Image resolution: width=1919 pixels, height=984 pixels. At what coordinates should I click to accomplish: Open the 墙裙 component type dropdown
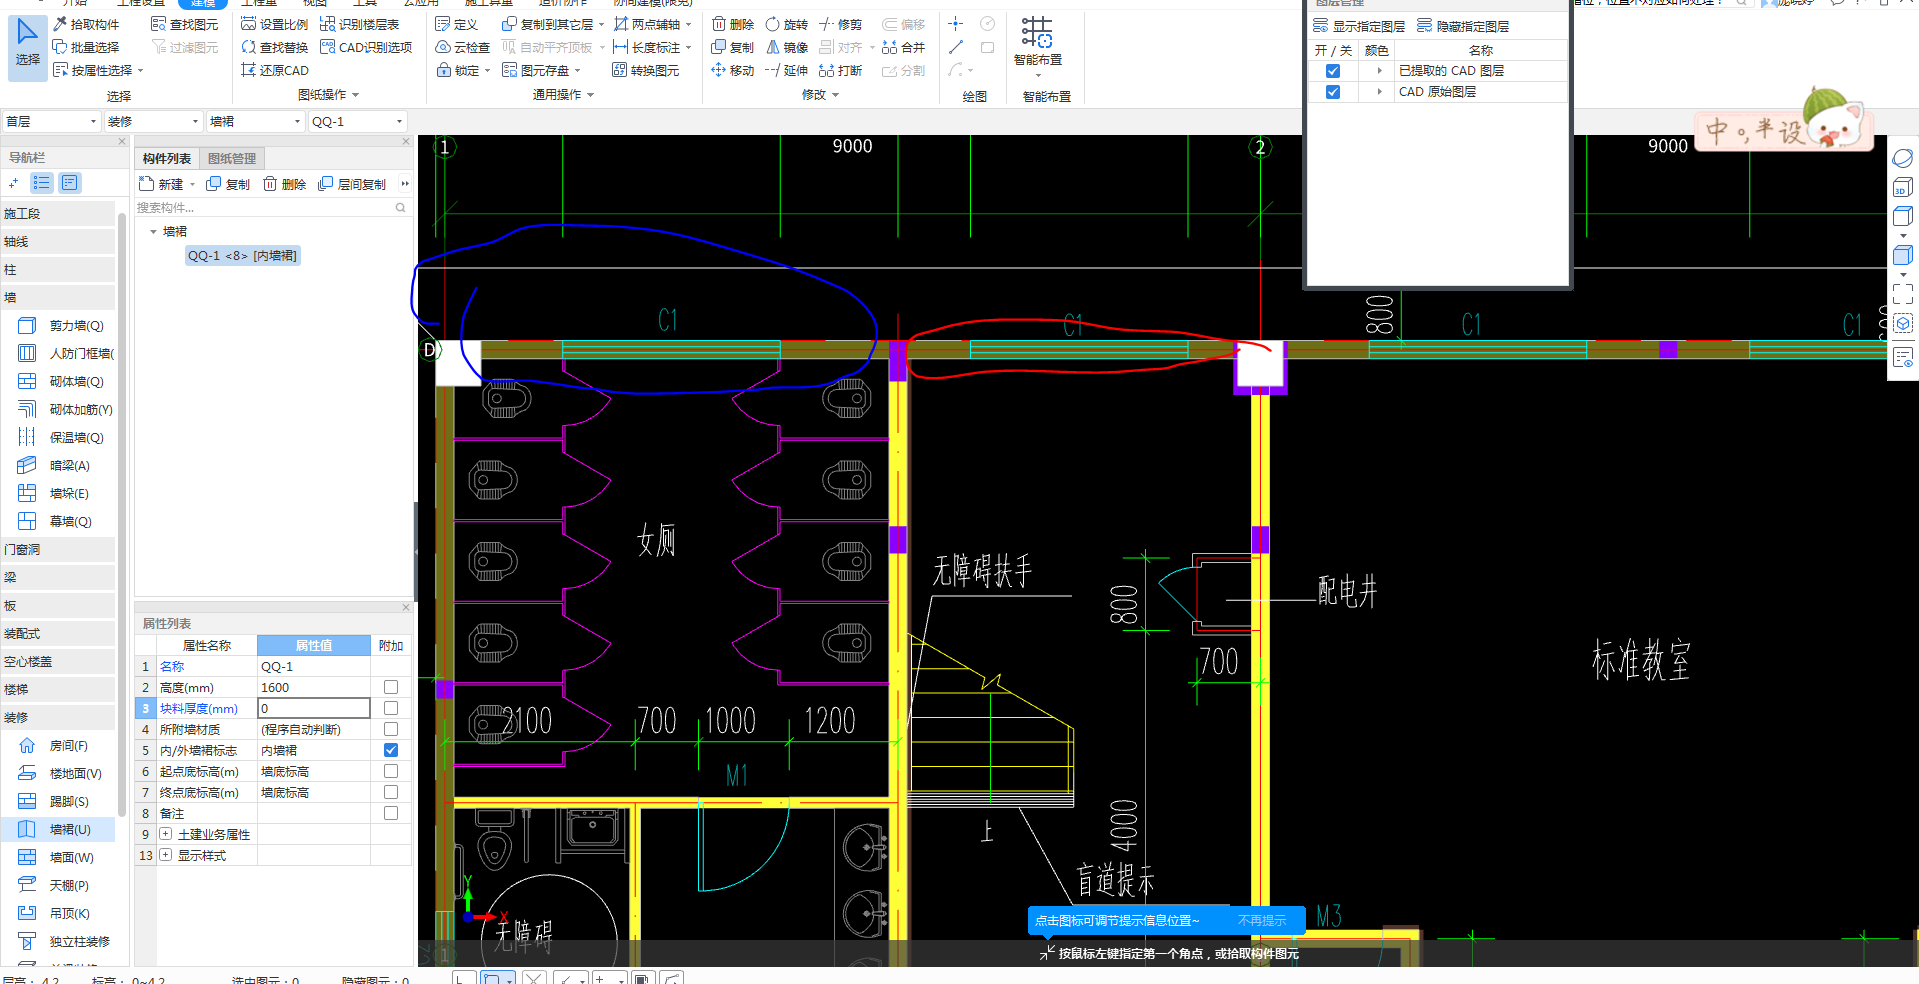coord(255,121)
